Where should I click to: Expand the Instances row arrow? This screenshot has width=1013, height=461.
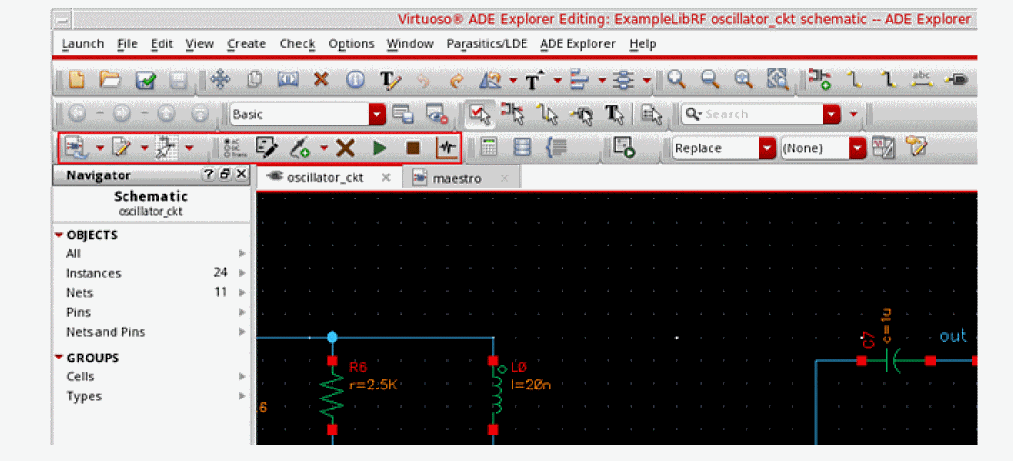click(242, 273)
